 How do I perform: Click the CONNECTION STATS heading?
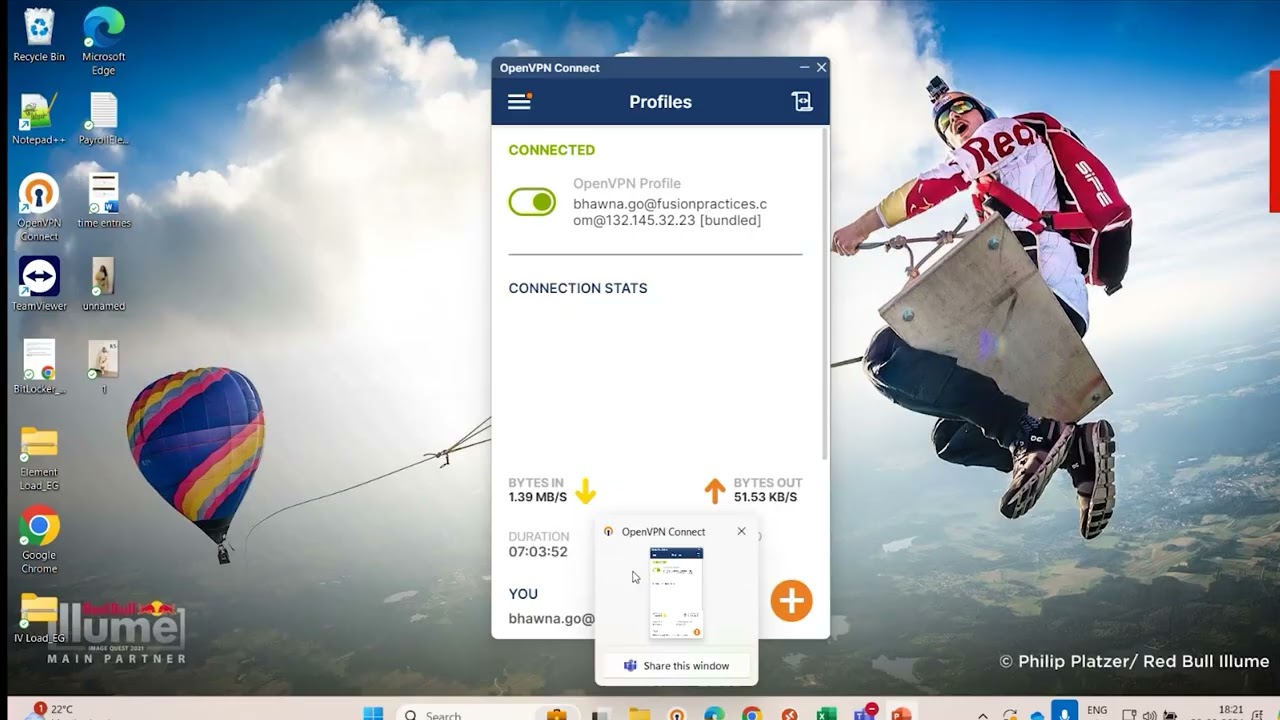[x=578, y=288]
